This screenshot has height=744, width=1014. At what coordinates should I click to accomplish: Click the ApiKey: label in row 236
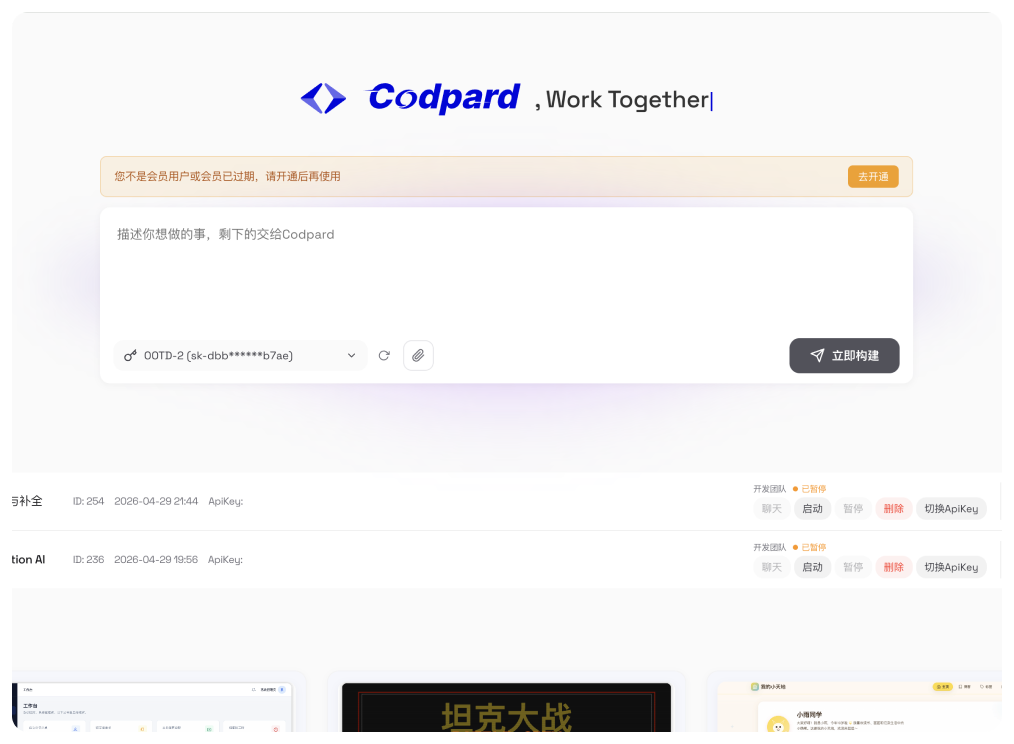click(x=226, y=560)
